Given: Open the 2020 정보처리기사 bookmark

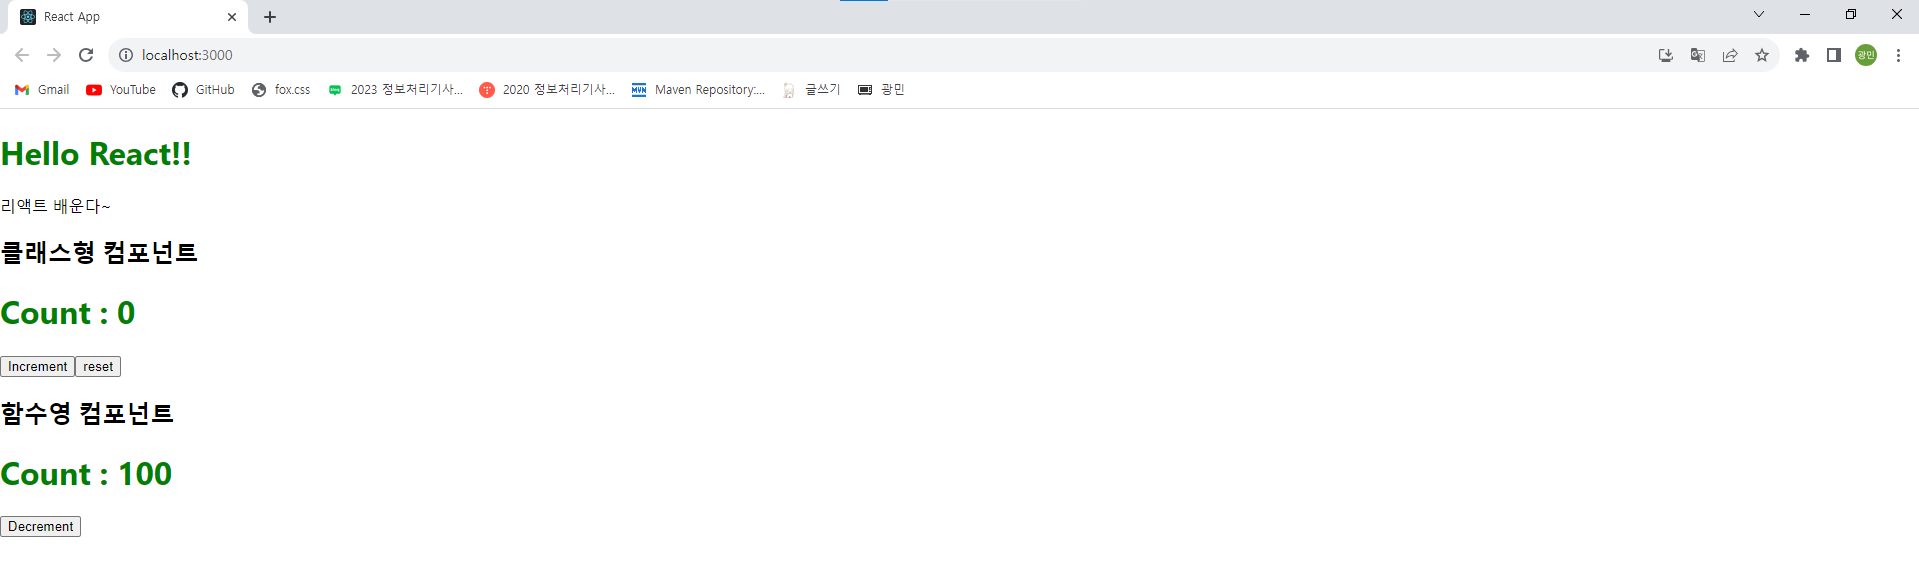Looking at the screenshot, I should coord(547,90).
